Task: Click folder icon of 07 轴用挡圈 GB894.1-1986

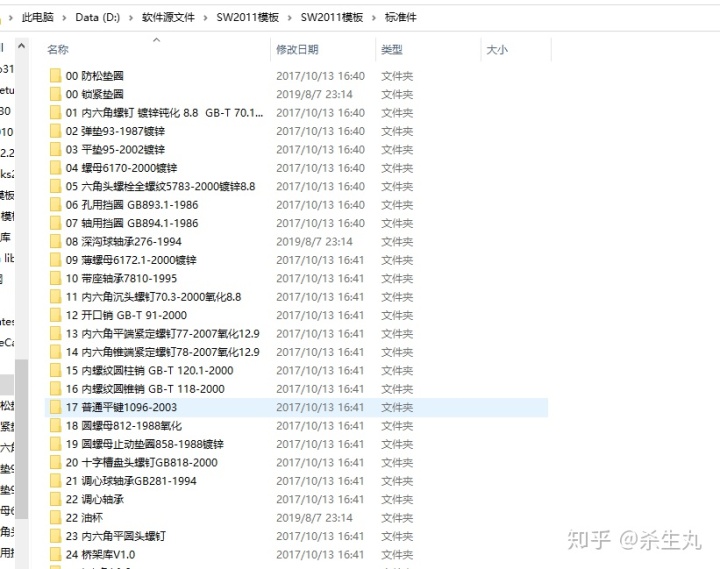Action: (55, 223)
